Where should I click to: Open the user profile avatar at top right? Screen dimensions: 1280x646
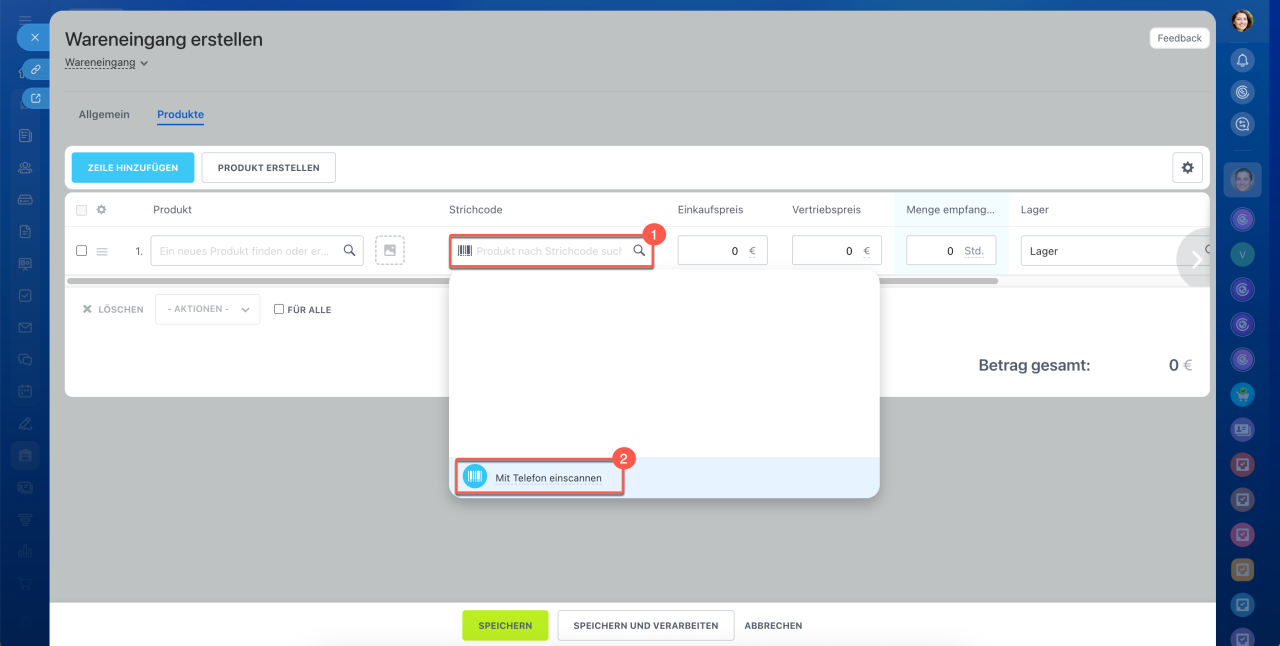(1242, 20)
